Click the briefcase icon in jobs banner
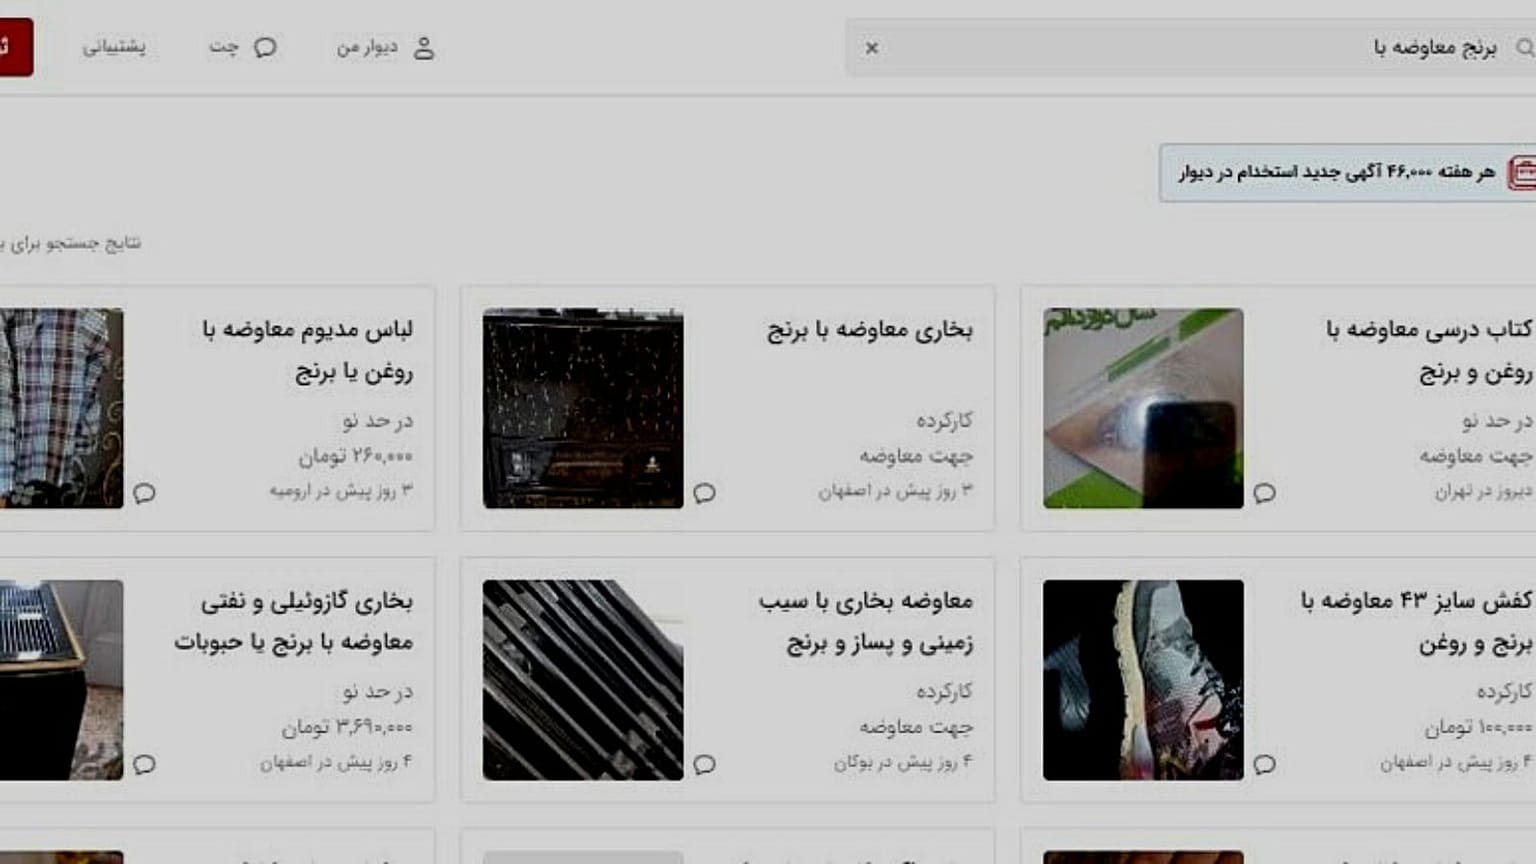Viewport: 1536px width, 864px height. 1522,173
